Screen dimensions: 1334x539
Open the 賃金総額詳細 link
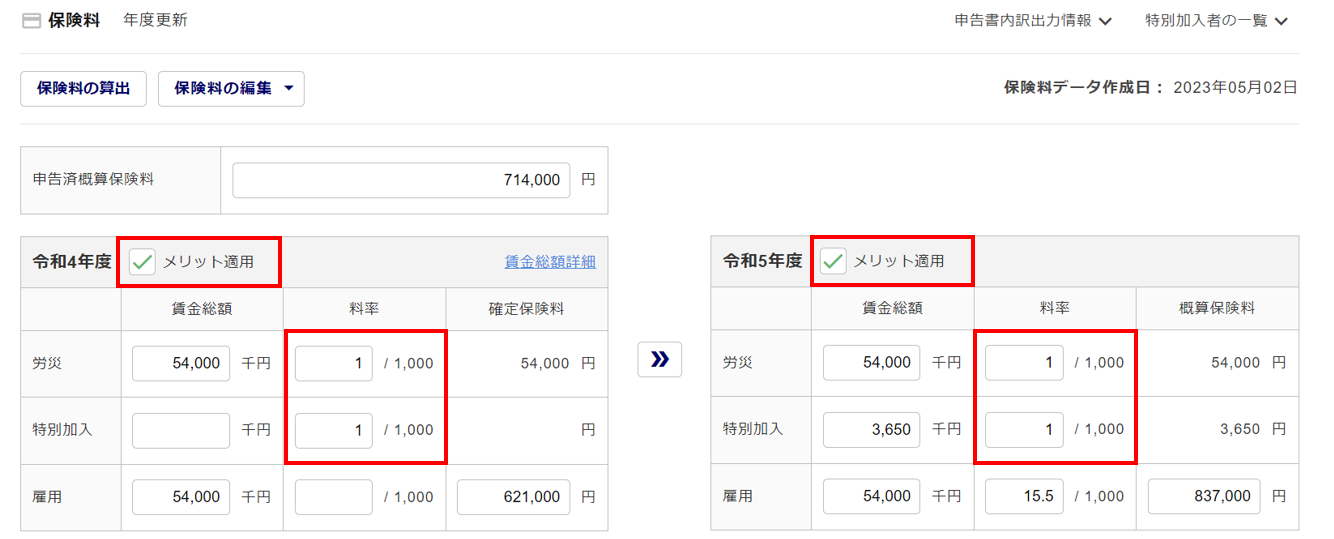(550, 262)
